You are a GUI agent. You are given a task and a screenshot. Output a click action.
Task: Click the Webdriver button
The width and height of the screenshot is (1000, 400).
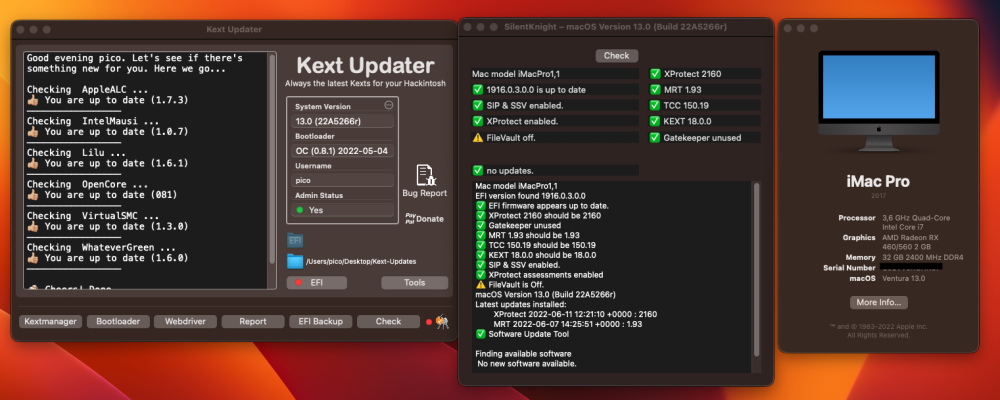186,322
